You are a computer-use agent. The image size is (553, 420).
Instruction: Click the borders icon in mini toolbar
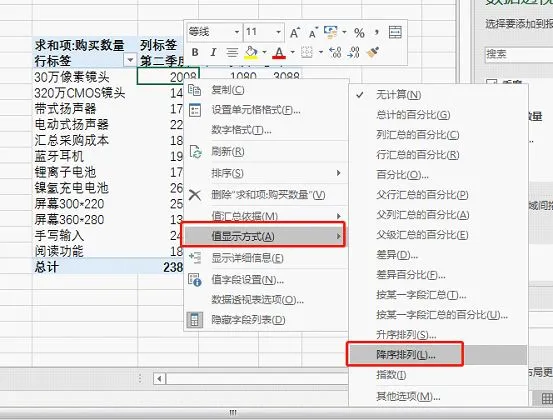pyautogui.click(x=307, y=53)
